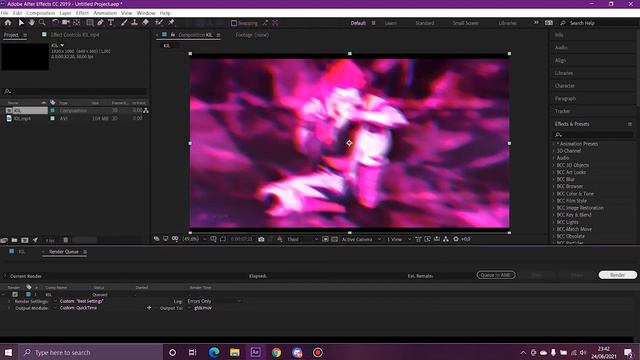Image resolution: width=640 pixels, height=360 pixels.
Task: Open the magnification ratio dropdown (49.6%)
Action: pos(194,239)
